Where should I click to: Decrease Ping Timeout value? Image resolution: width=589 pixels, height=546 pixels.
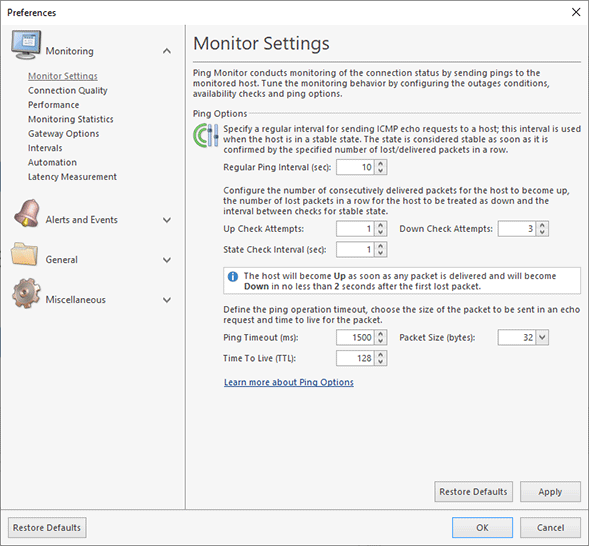coord(381,341)
